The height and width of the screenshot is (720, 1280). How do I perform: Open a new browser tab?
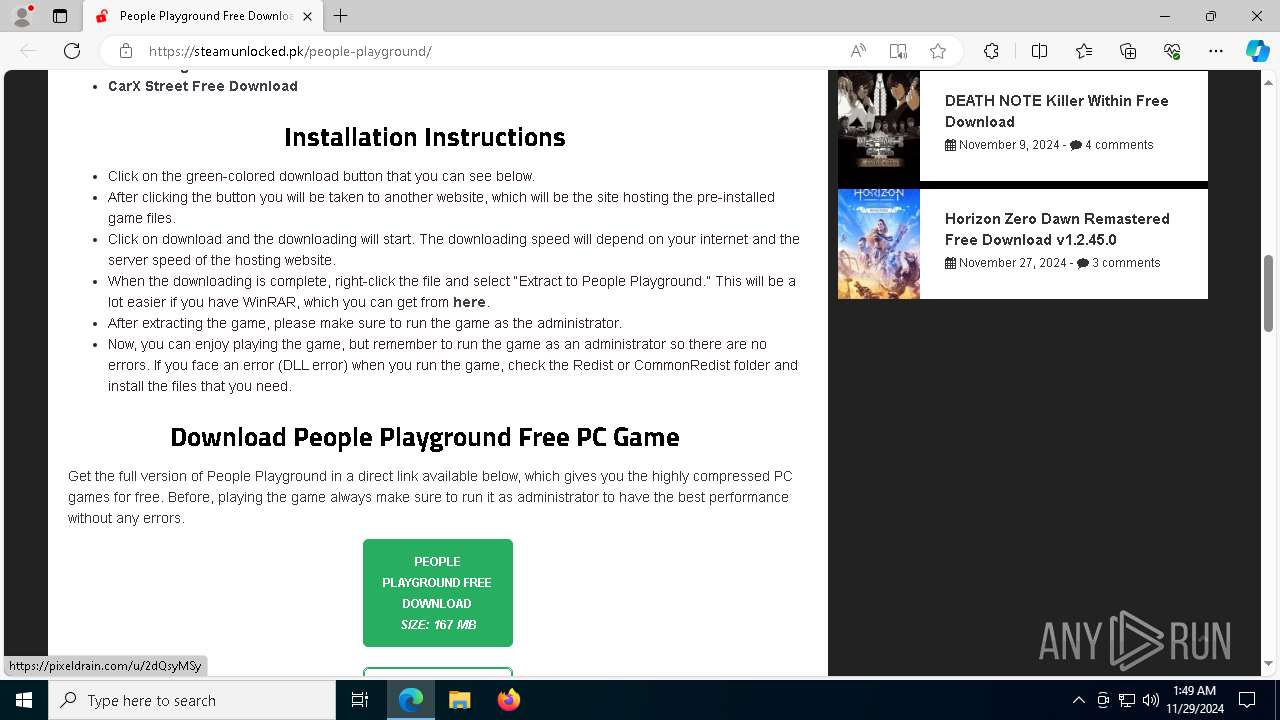(341, 16)
